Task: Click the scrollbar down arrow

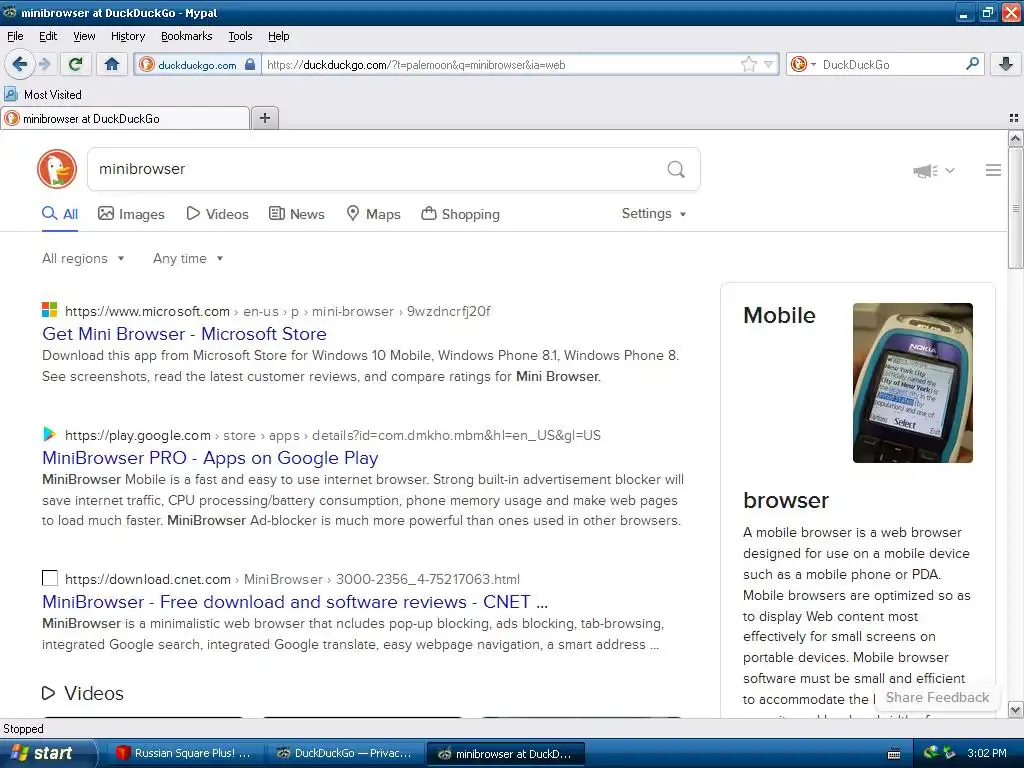Action: (x=1015, y=710)
